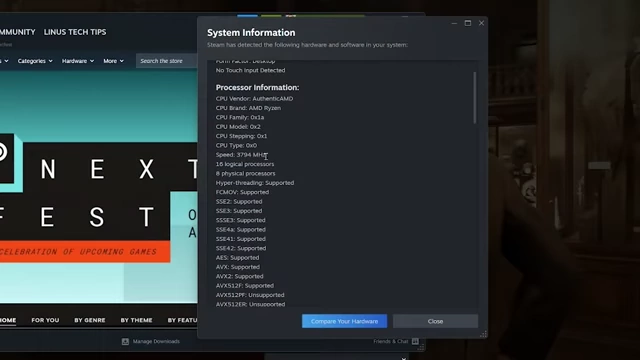Select the BY GENRE tab

click(90, 320)
